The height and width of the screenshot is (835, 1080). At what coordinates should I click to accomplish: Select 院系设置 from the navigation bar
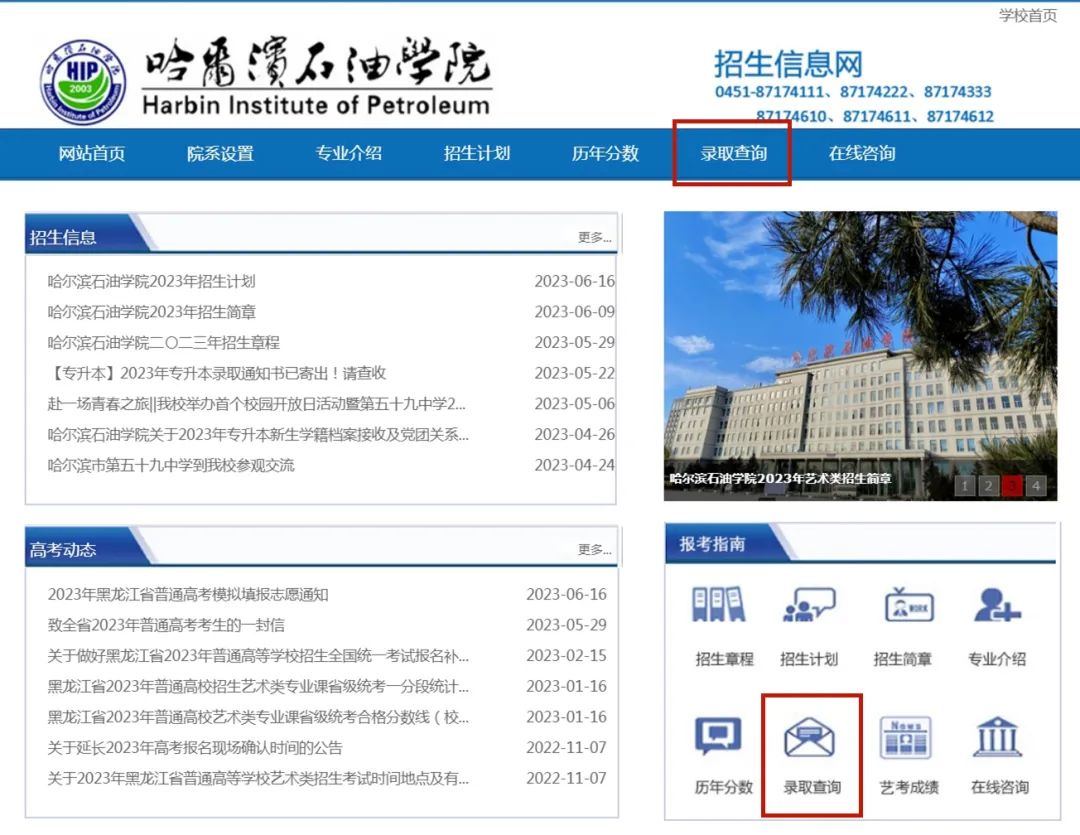[220, 154]
